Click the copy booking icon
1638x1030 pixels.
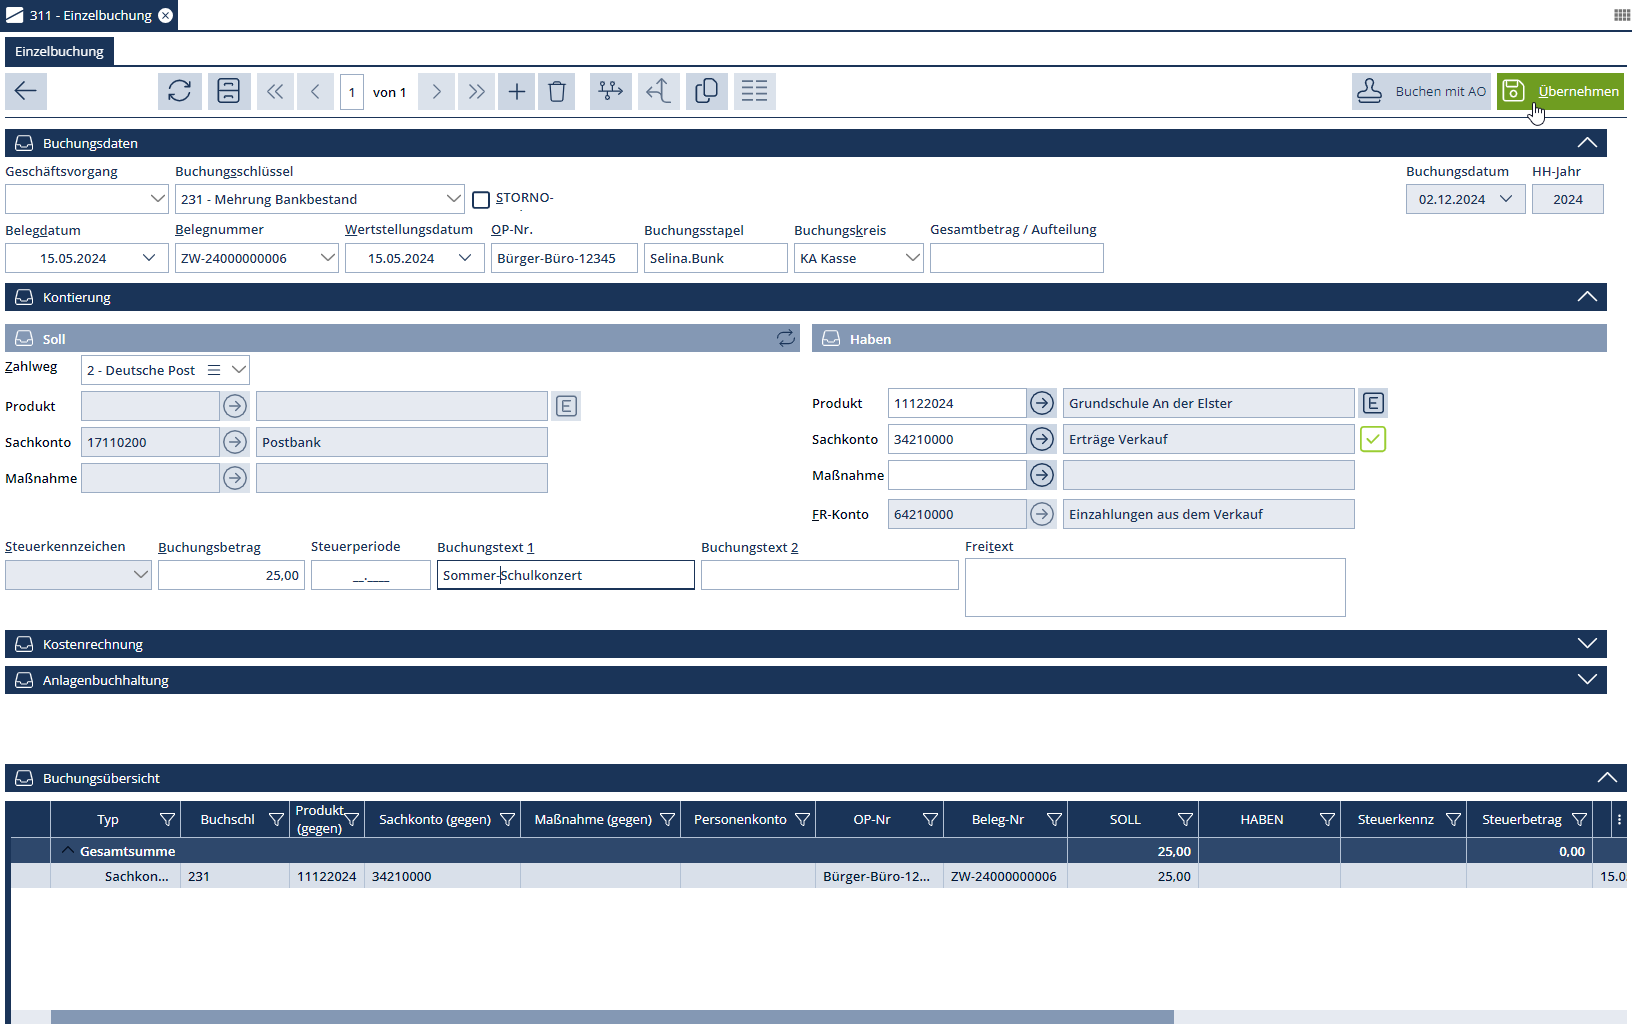pos(706,92)
